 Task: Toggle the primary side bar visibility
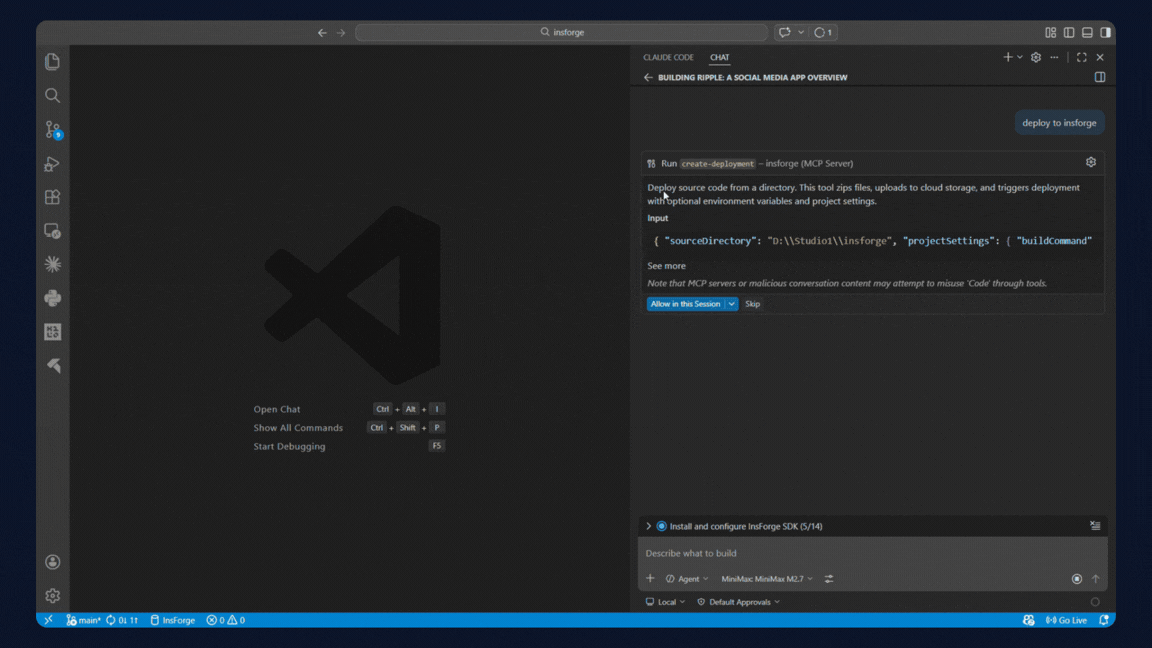[1069, 32]
